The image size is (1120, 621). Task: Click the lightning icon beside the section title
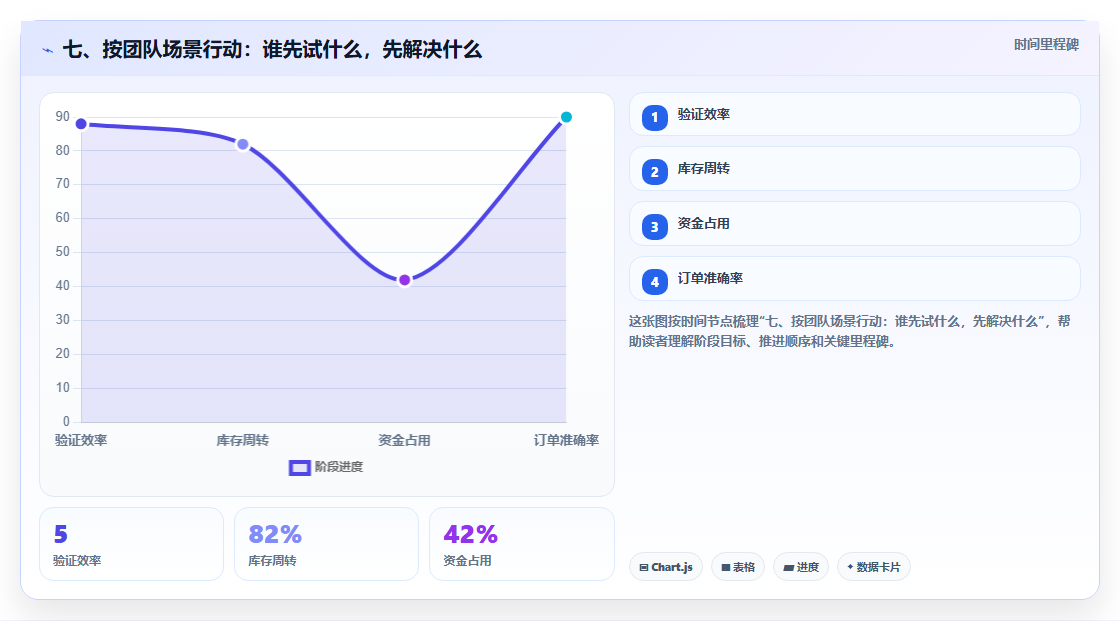48,50
